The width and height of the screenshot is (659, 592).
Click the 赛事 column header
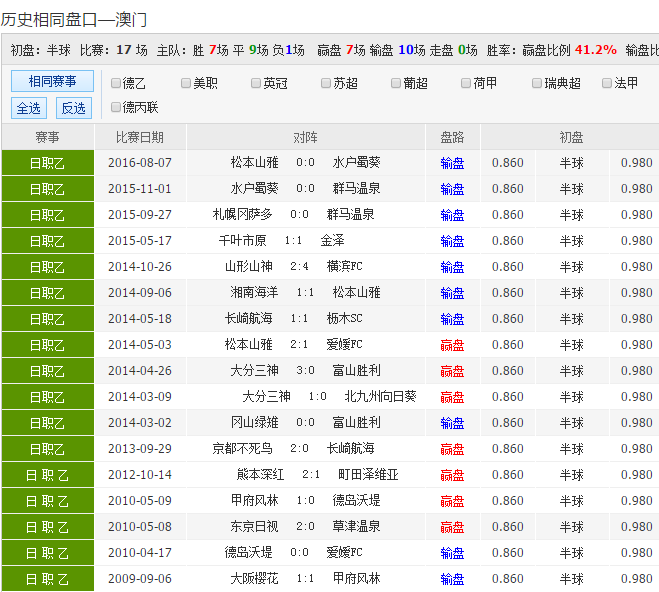(x=47, y=137)
